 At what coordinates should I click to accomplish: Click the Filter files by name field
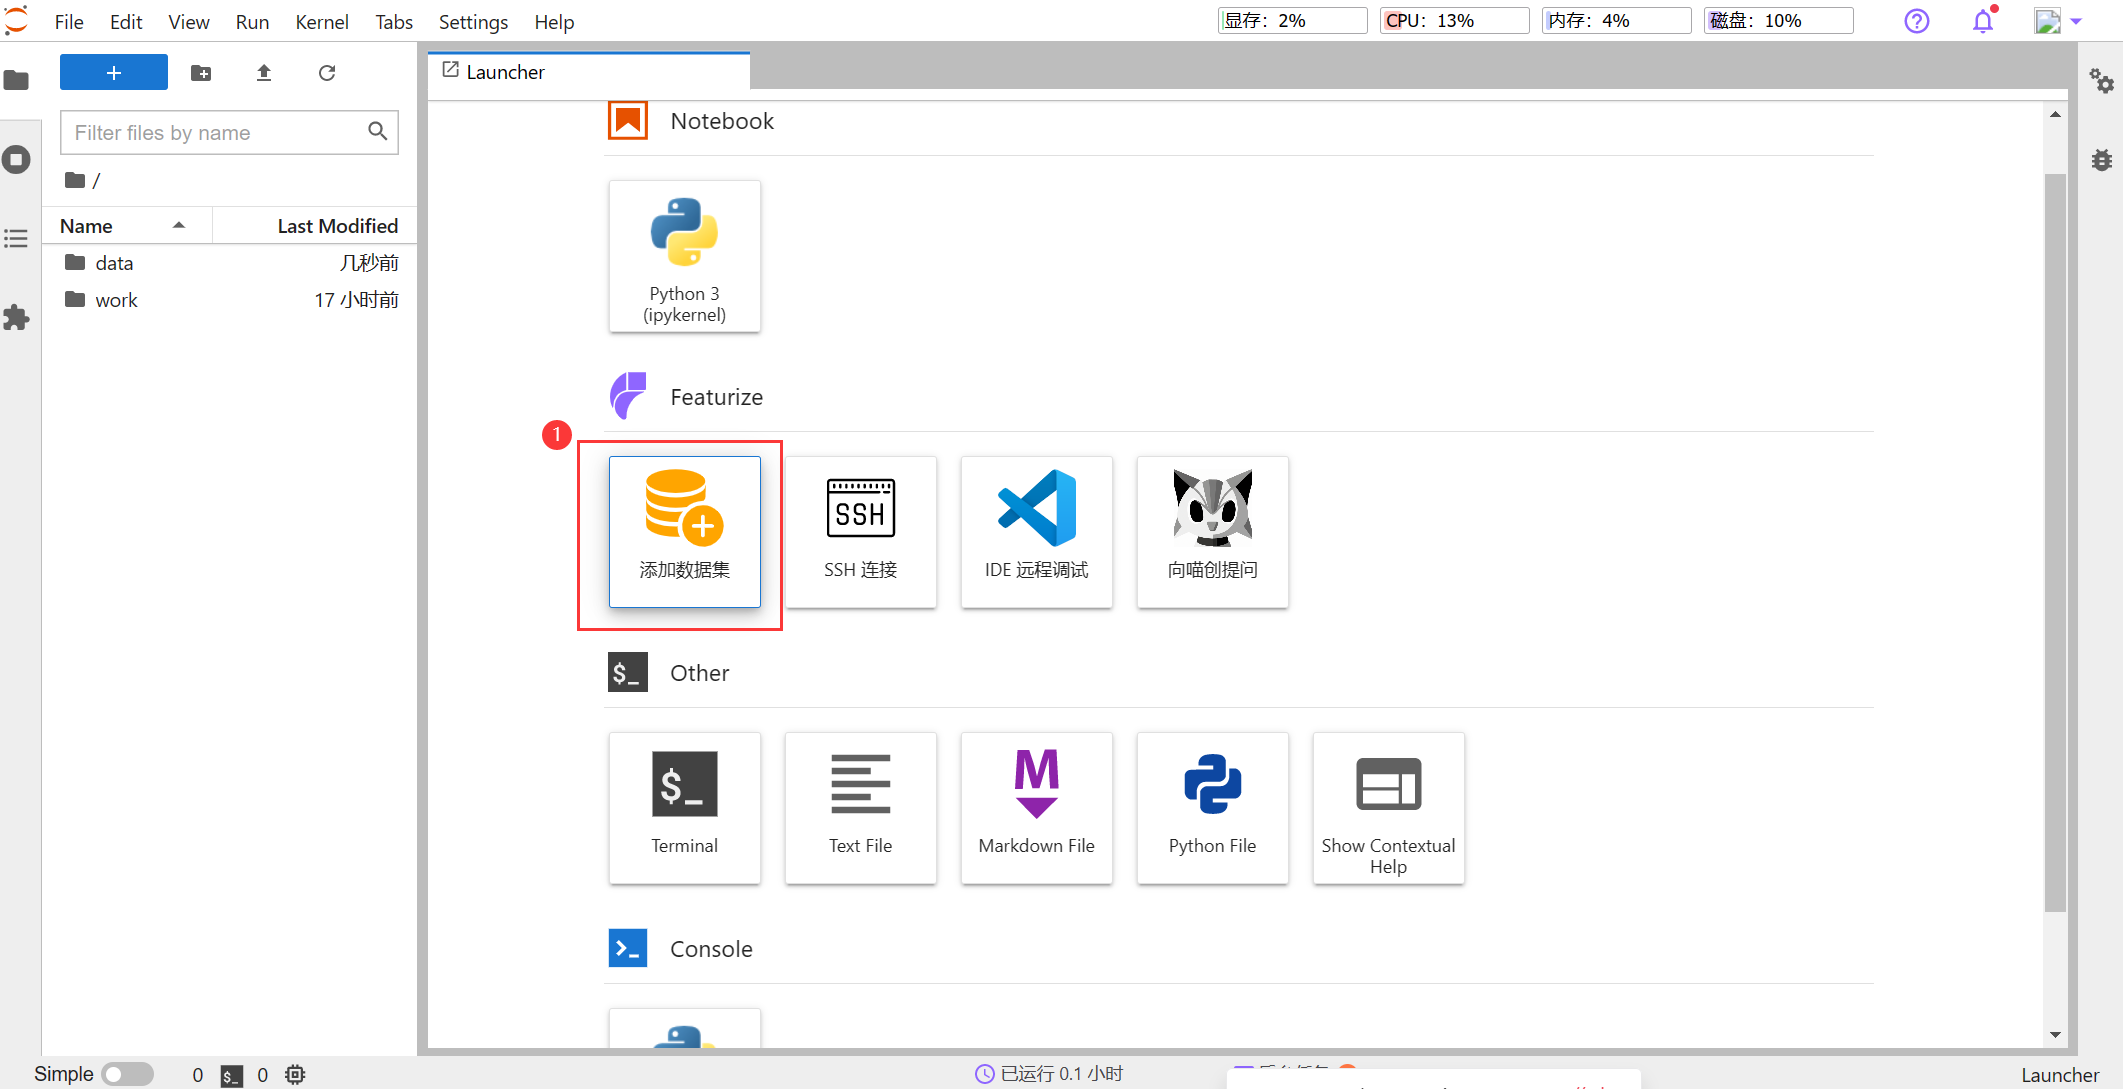pyautogui.click(x=215, y=133)
